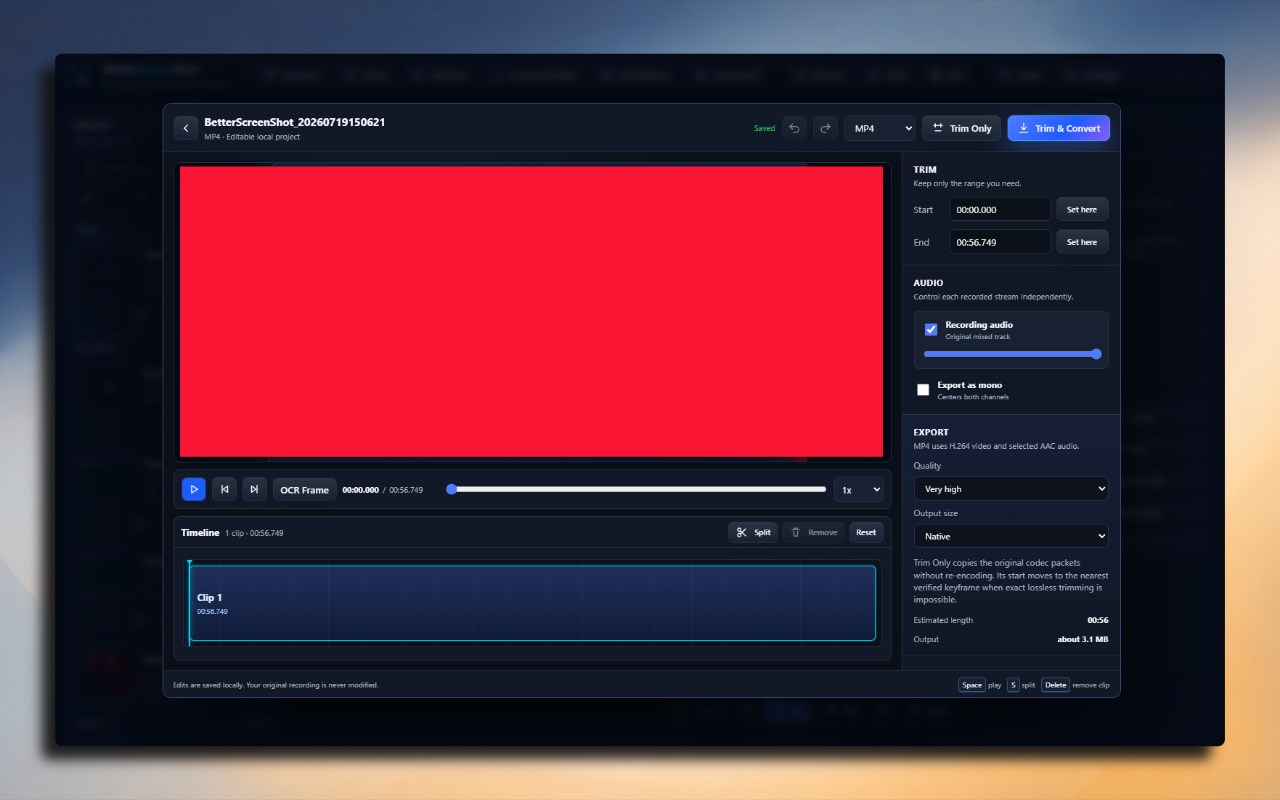The height and width of the screenshot is (800, 1280).
Task: Step to the previous frame
Action: pyautogui.click(x=224, y=489)
